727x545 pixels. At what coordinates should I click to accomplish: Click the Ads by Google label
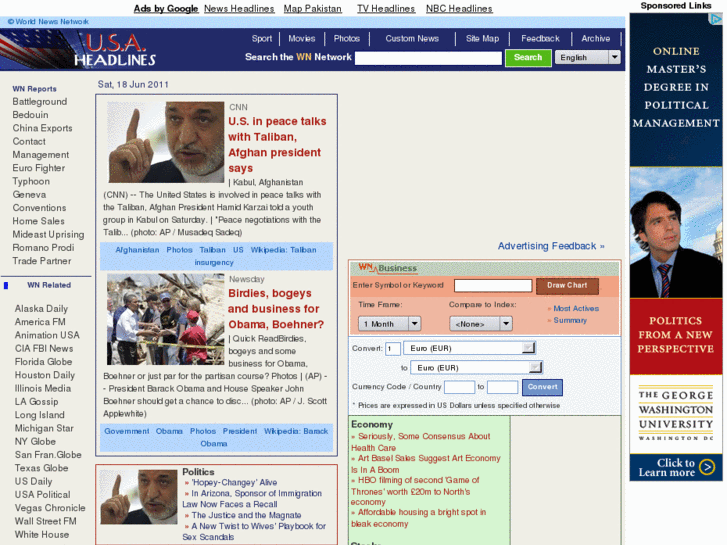point(166,9)
